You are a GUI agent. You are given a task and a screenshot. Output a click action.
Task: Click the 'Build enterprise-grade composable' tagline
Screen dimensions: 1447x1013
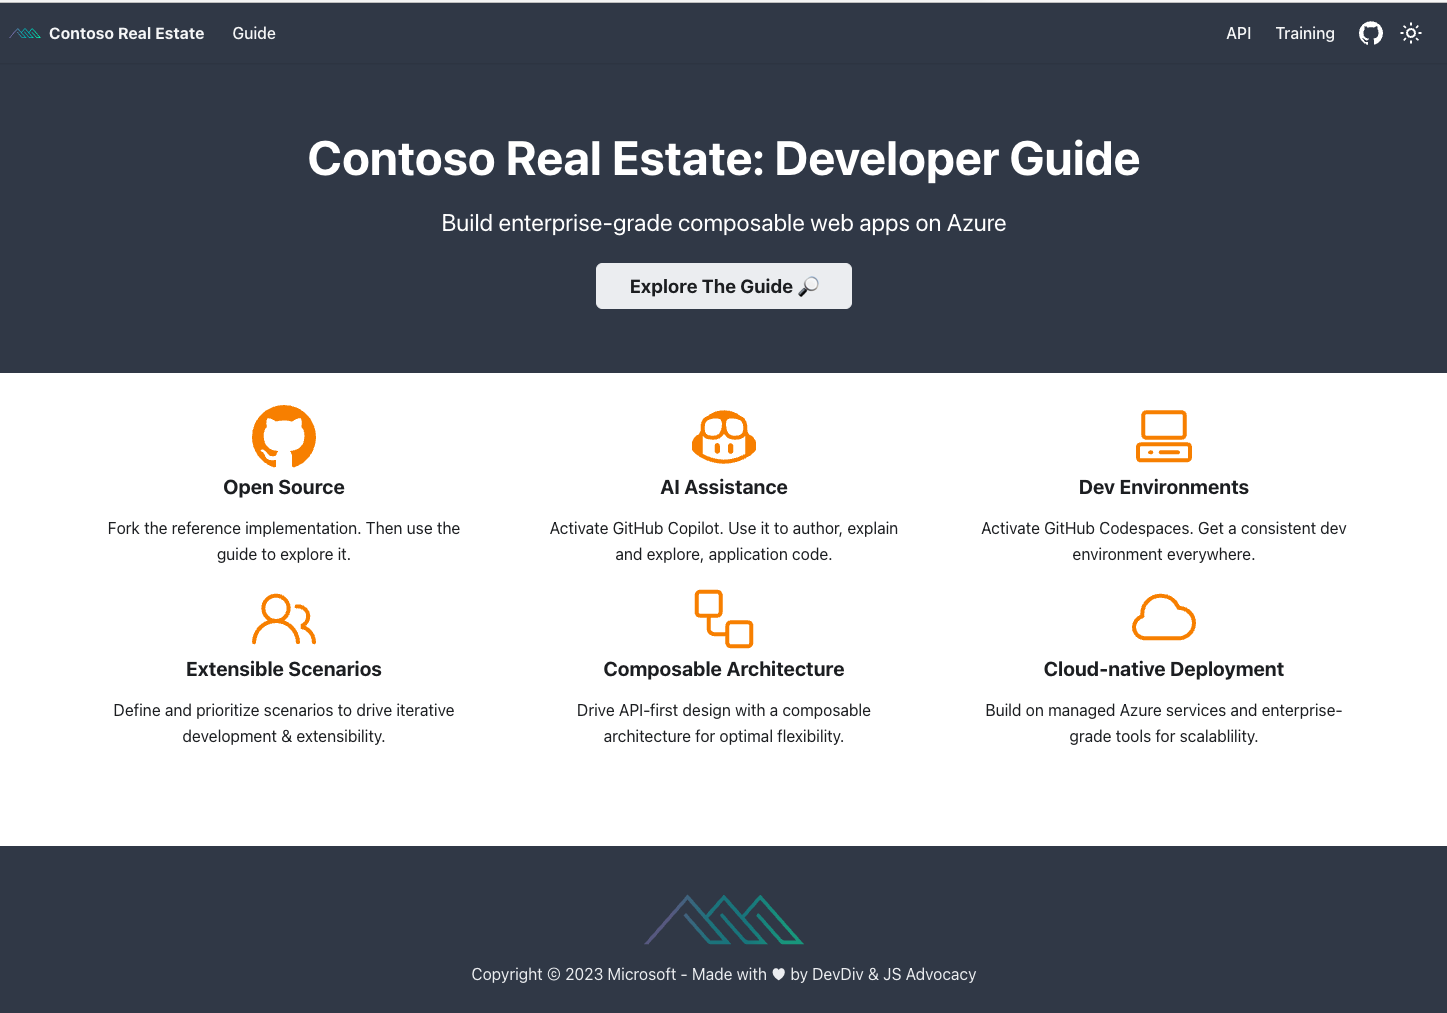click(724, 223)
